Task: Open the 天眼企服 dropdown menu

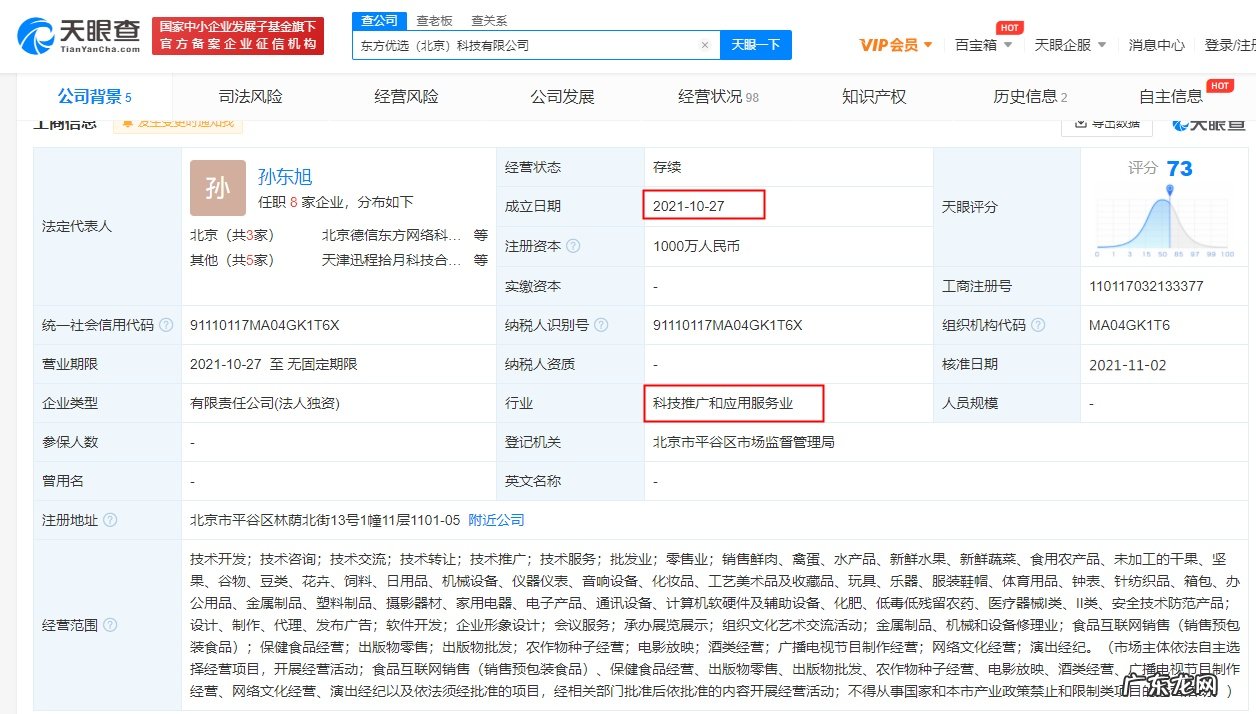Action: pyautogui.click(x=1071, y=45)
